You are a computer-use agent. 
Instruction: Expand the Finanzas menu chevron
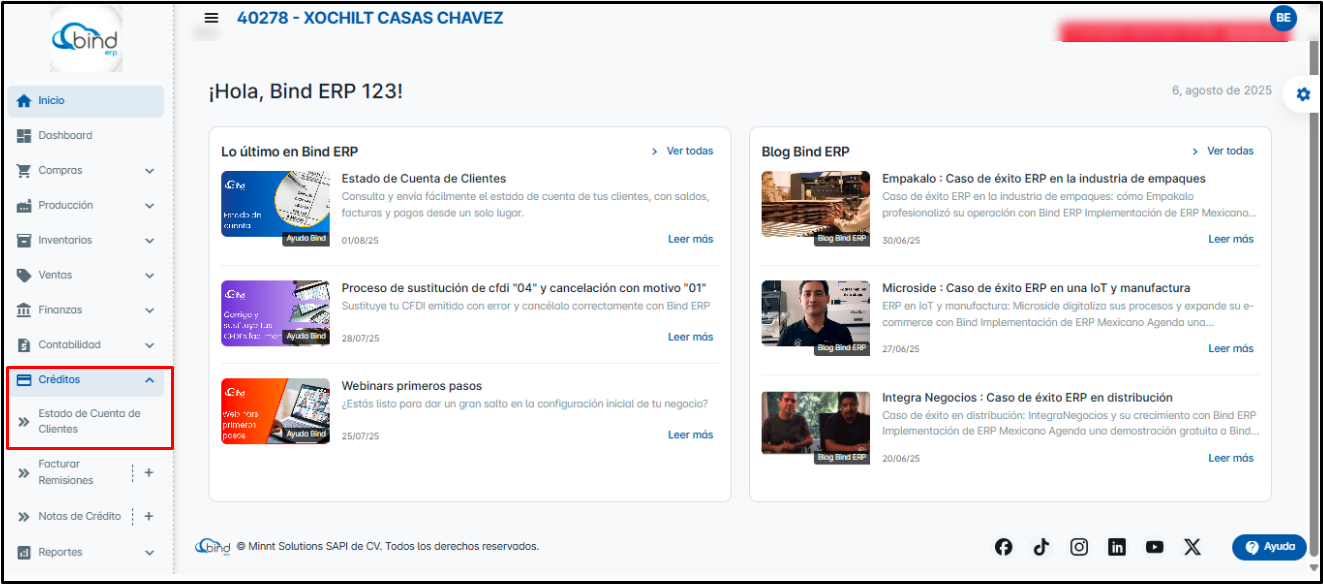[x=149, y=311]
